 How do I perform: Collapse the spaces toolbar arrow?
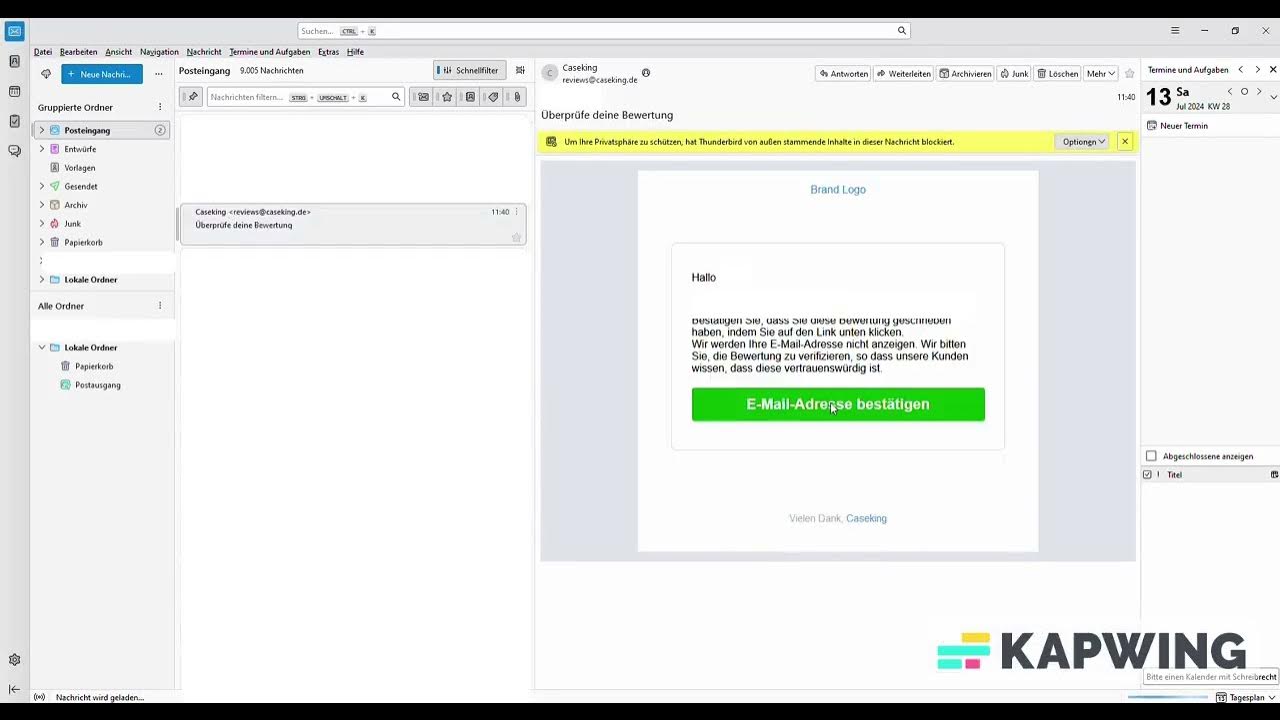[x=14, y=689]
